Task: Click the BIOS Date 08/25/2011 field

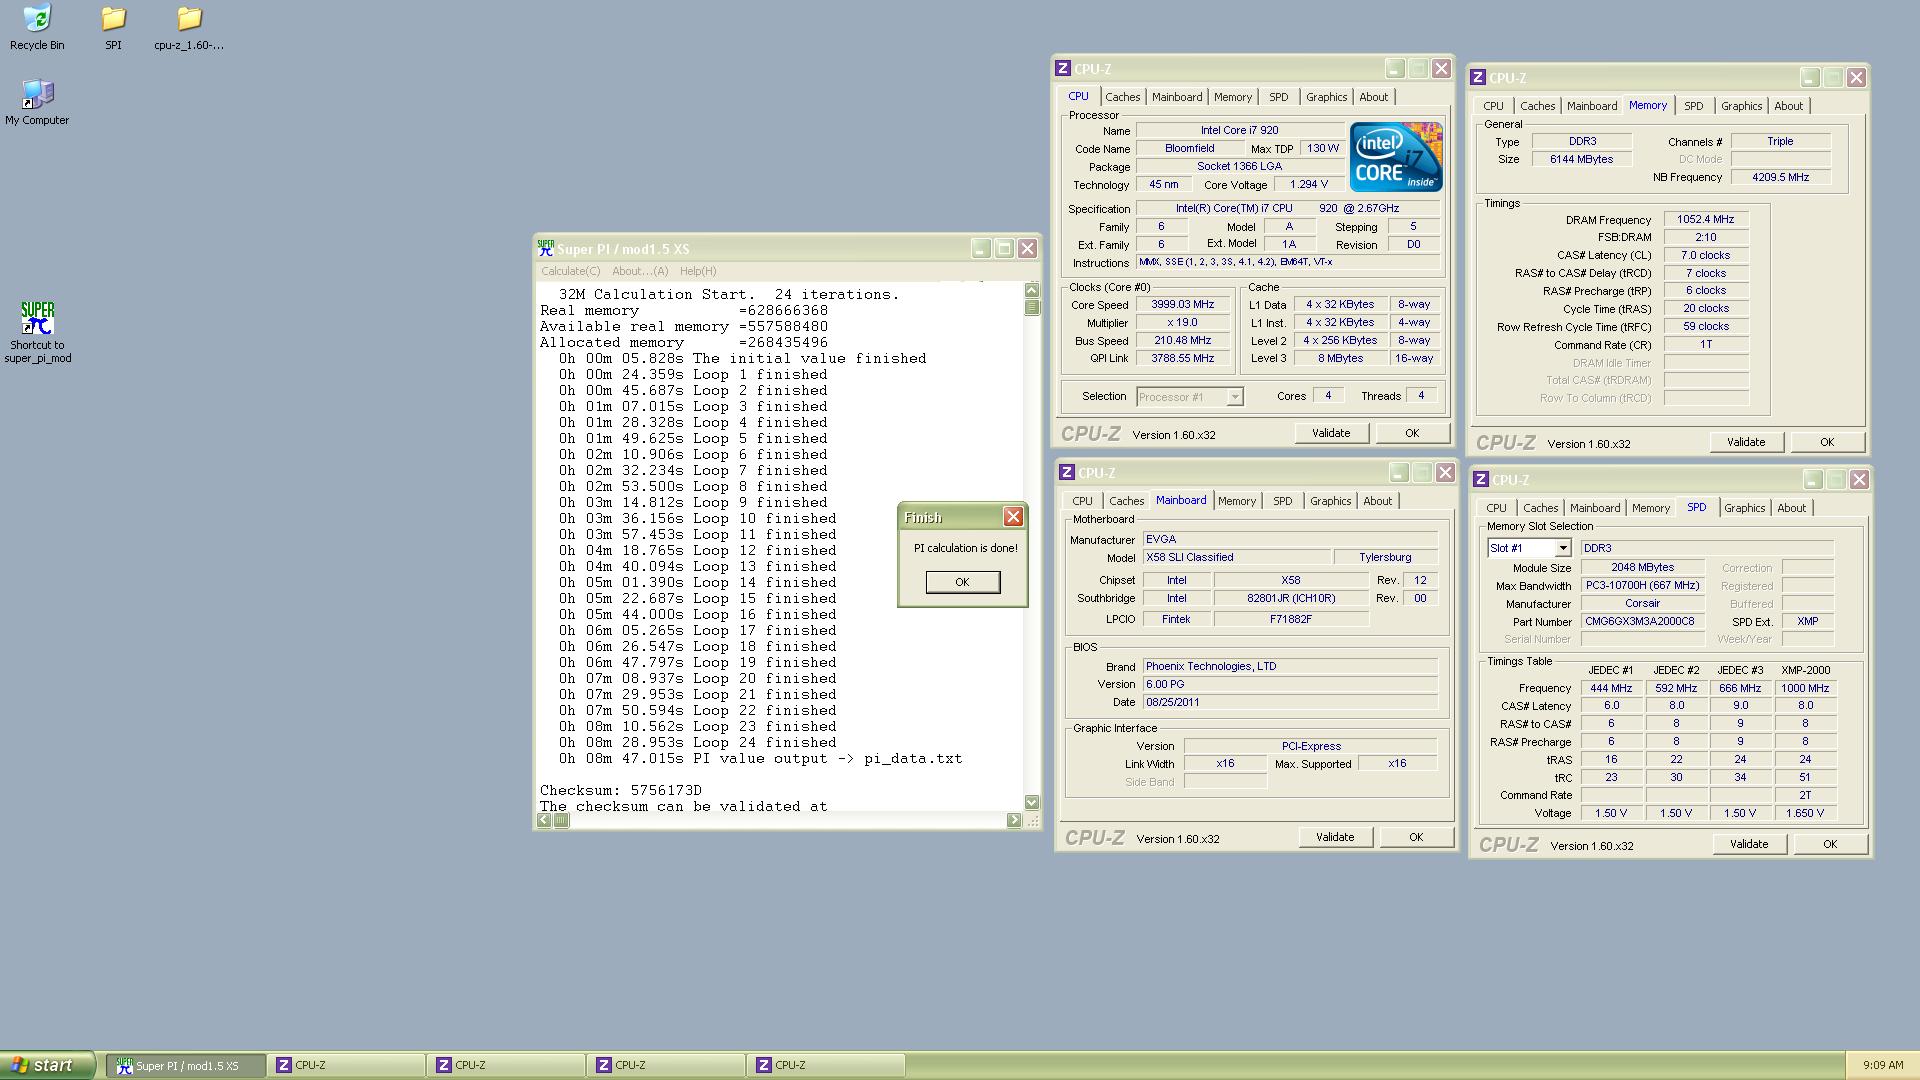Action: pyautogui.click(x=1290, y=703)
